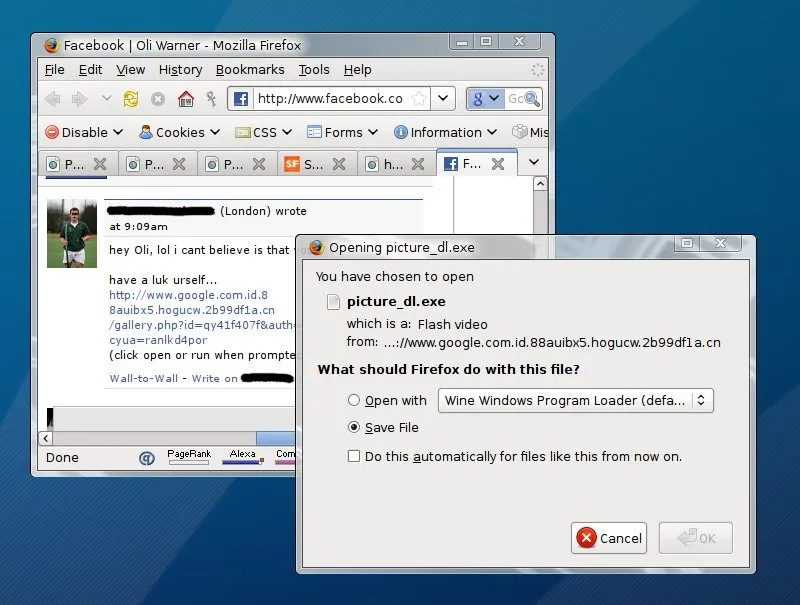Select the Open with radio button

[355, 400]
